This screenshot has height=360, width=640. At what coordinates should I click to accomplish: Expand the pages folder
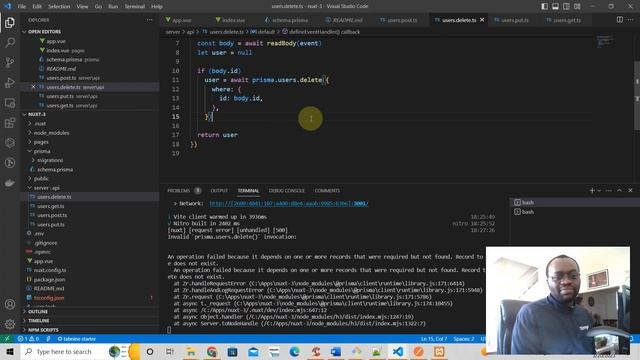[41, 142]
